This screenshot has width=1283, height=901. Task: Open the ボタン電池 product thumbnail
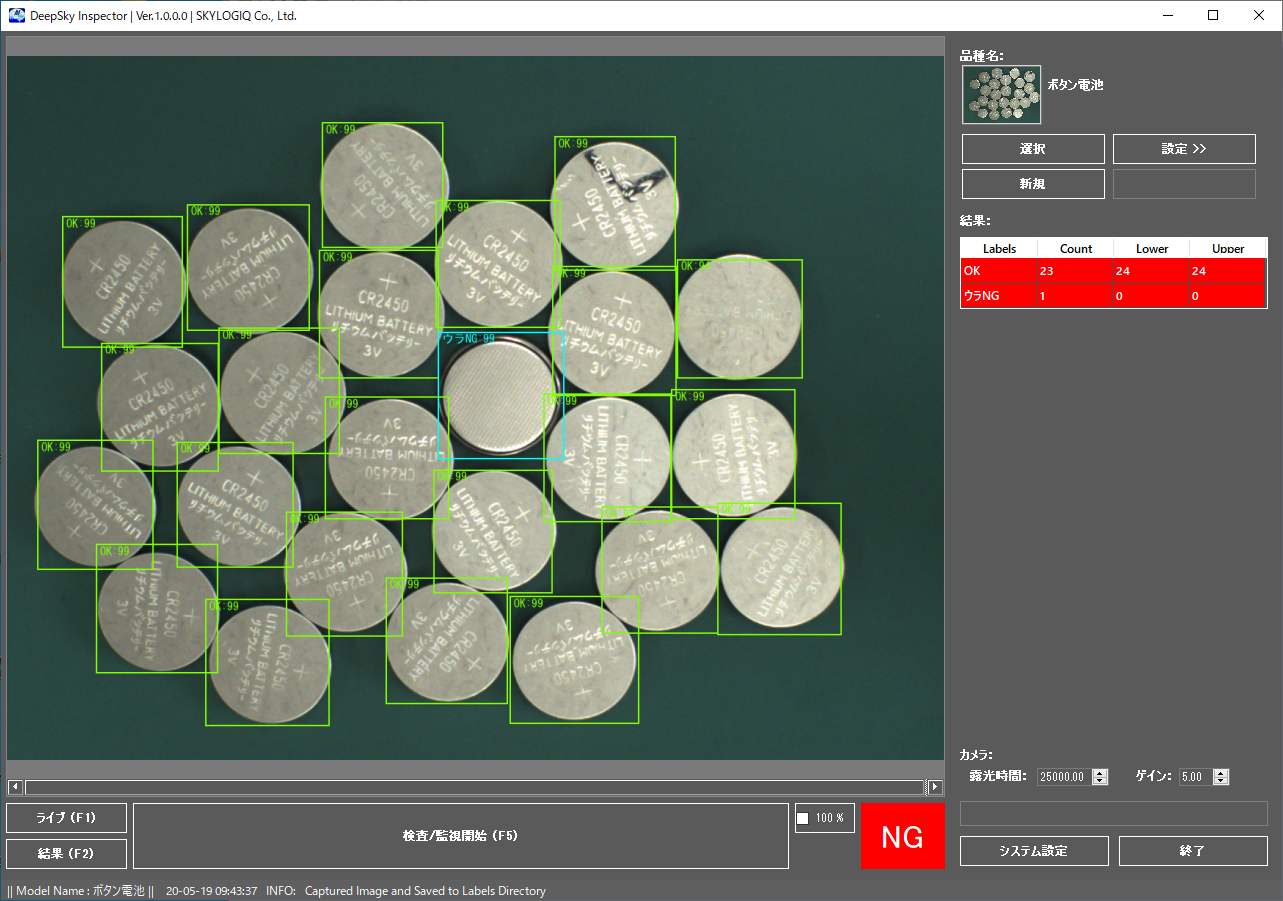point(1001,95)
